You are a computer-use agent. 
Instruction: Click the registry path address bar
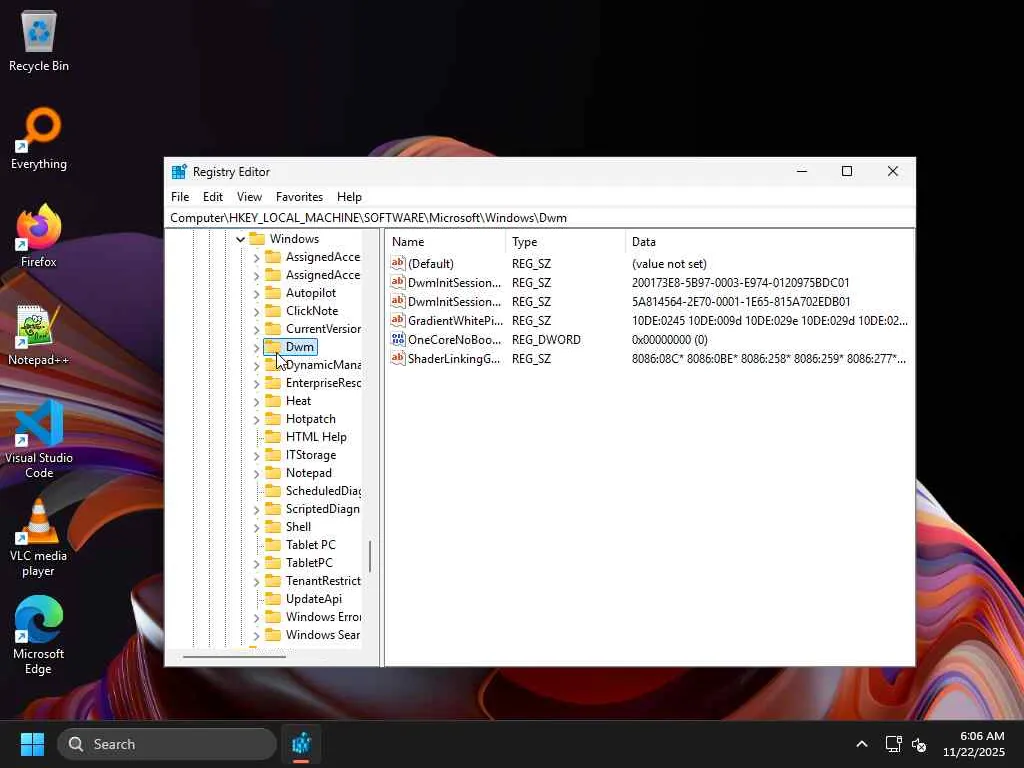coord(539,217)
